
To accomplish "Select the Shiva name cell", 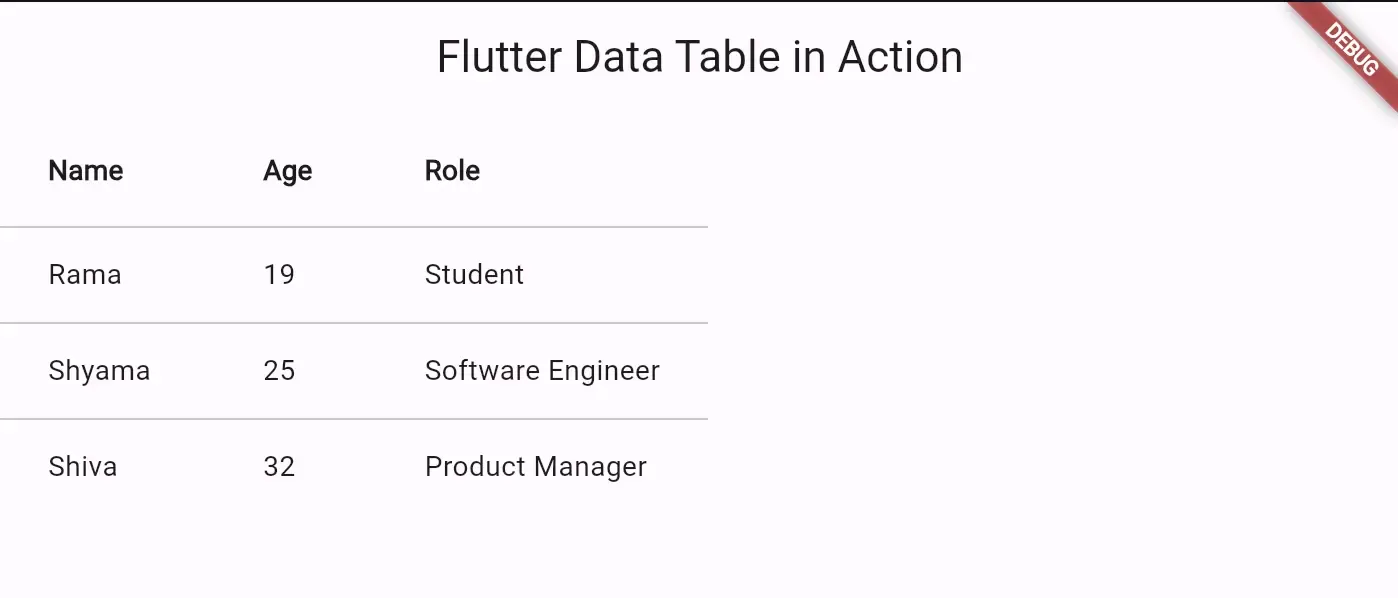I will [x=83, y=467].
